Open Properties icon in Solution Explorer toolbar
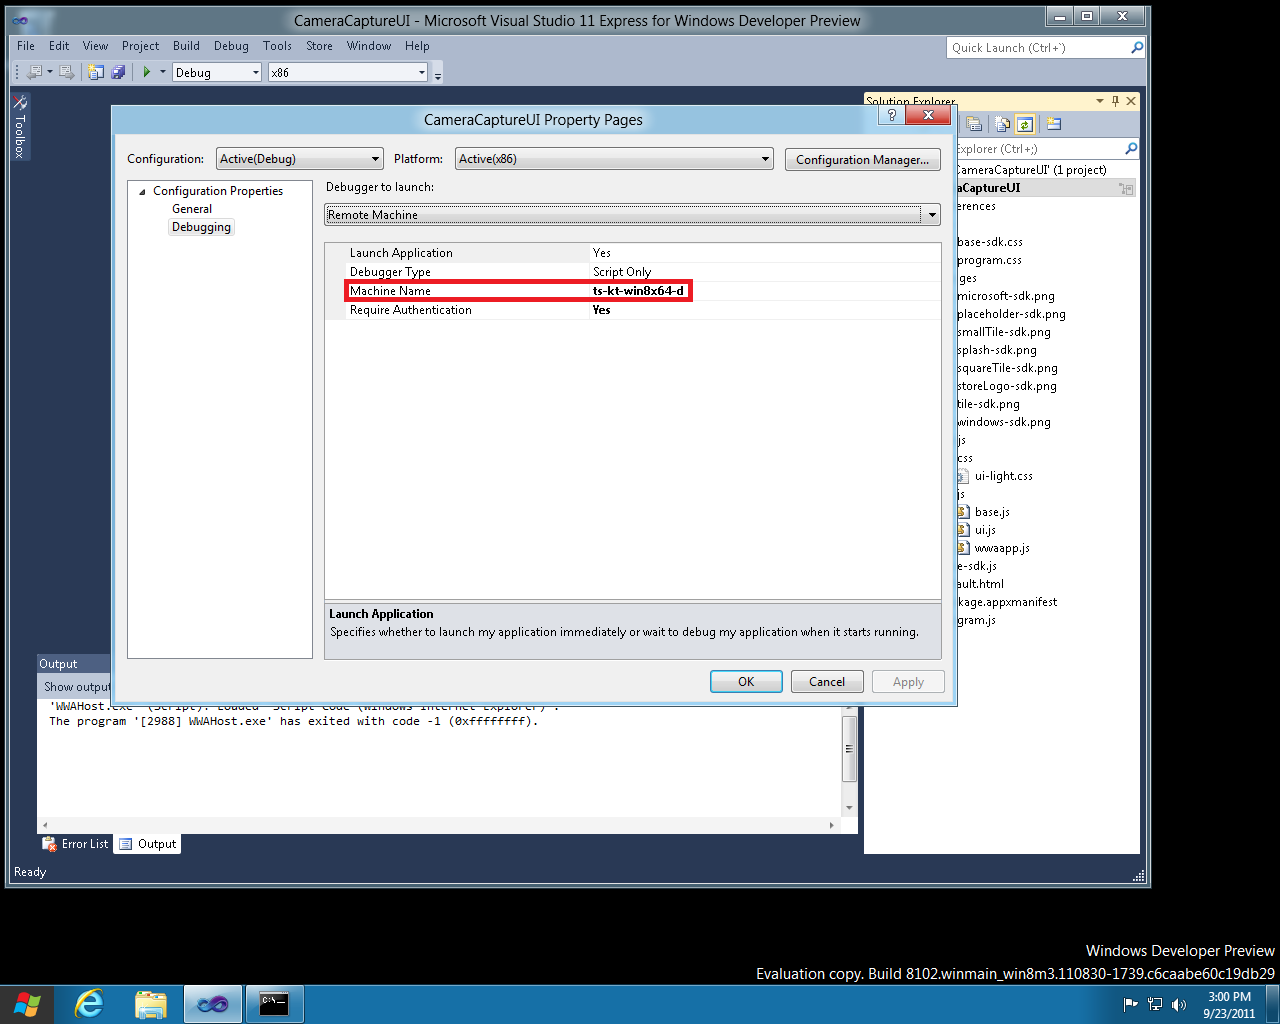 [x=974, y=123]
